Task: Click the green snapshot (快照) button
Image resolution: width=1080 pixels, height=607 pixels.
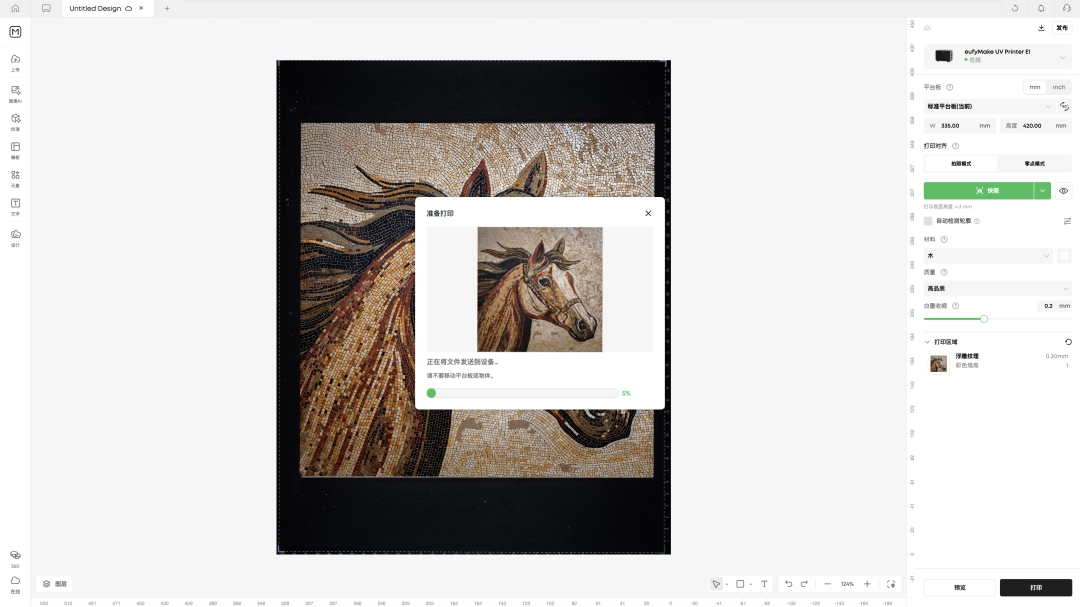Action: pyautogui.click(x=978, y=191)
